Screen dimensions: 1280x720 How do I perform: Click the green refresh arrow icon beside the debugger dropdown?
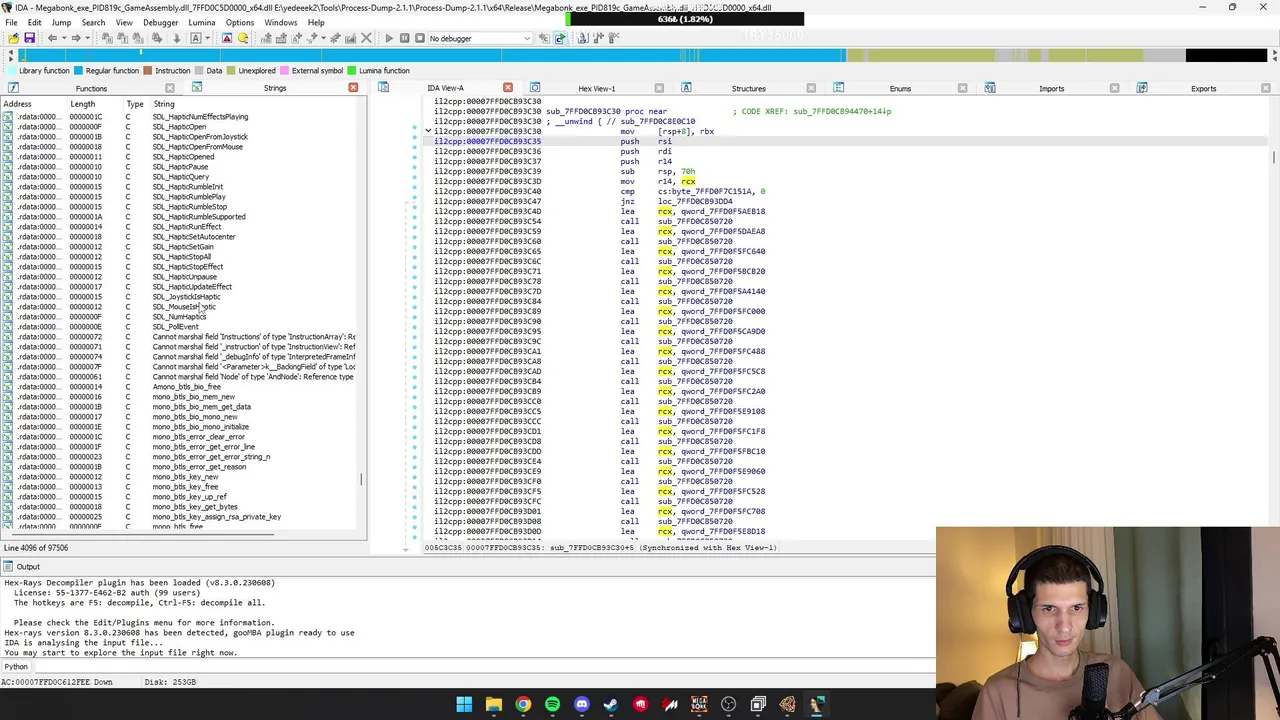point(560,38)
